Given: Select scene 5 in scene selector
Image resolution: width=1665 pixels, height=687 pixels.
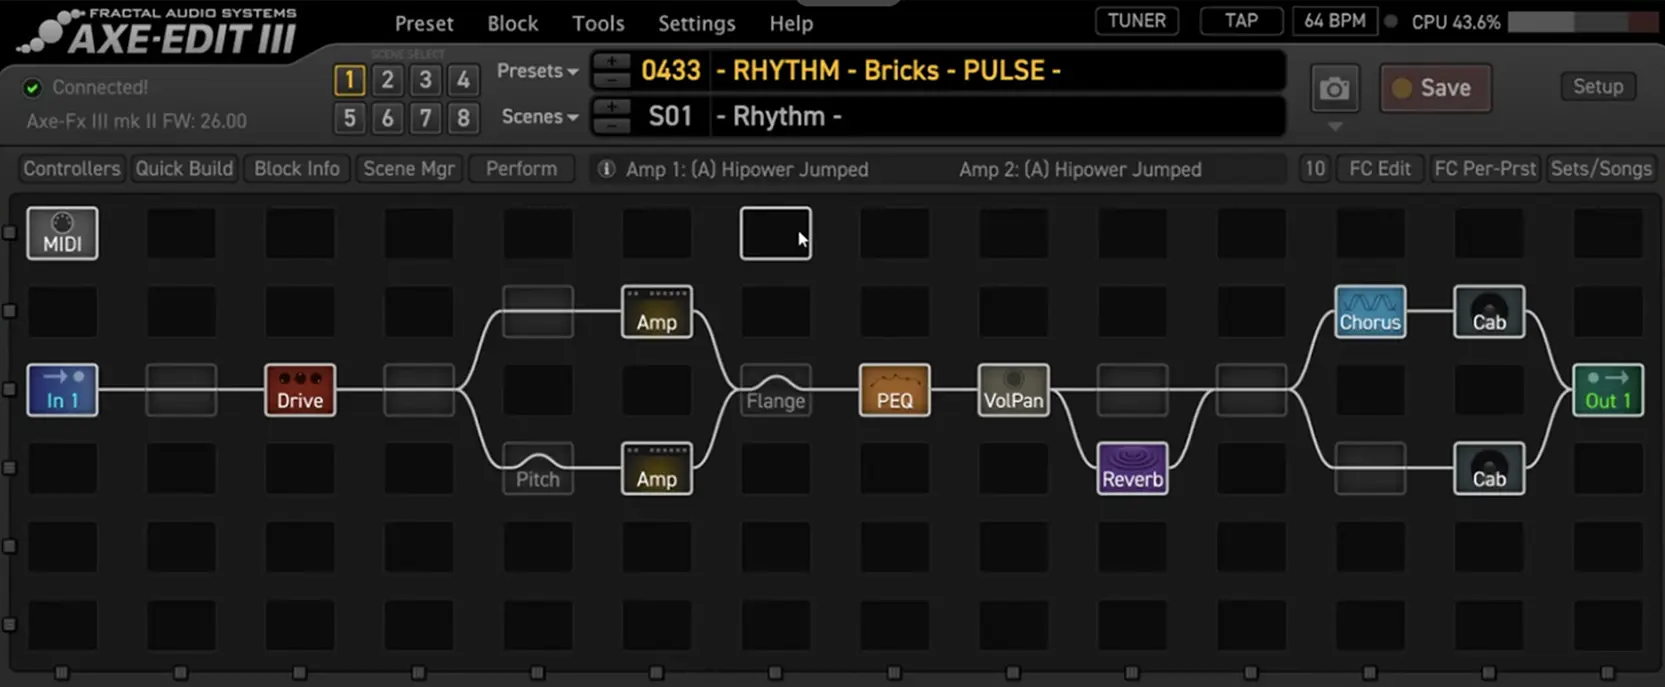Looking at the screenshot, I should tap(349, 118).
